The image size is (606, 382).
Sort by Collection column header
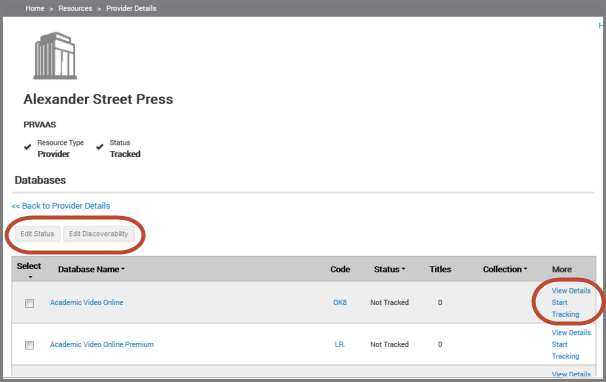pyautogui.click(x=505, y=269)
